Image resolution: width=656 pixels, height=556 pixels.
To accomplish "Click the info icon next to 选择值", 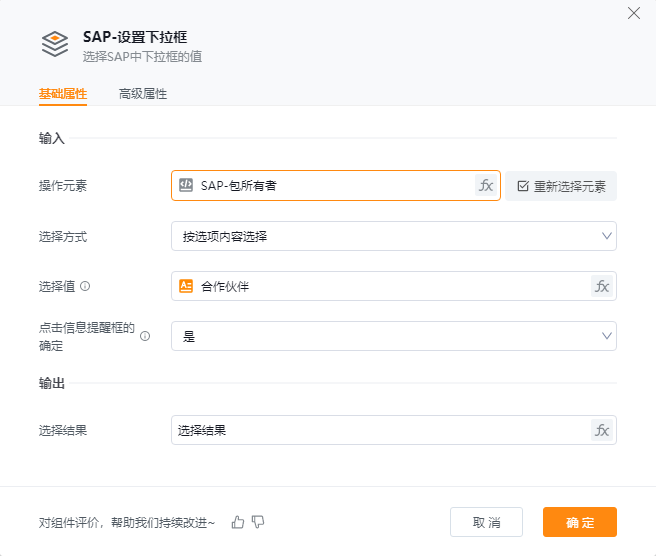I will tap(85, 286).
